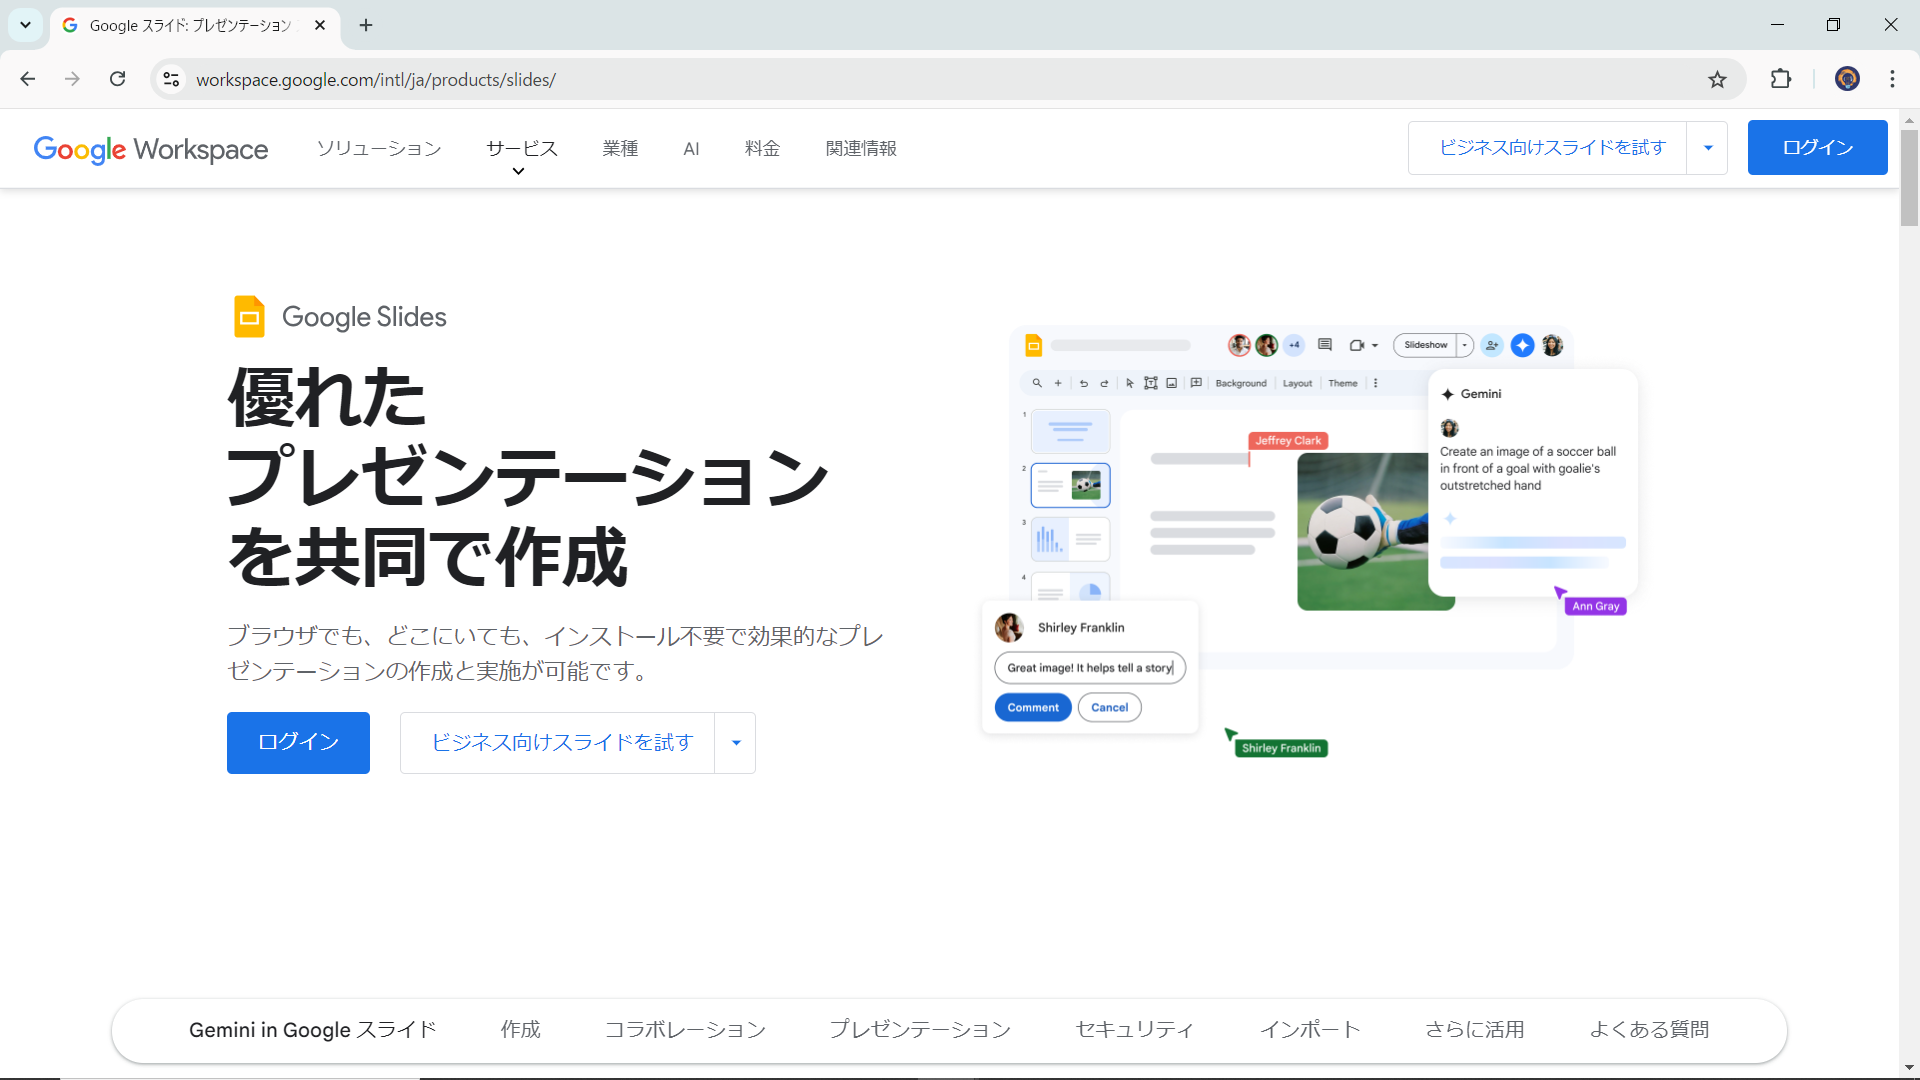Open the AI menu item
The height and width of the screenshot is (1080, 1920).
pos(691,148)
